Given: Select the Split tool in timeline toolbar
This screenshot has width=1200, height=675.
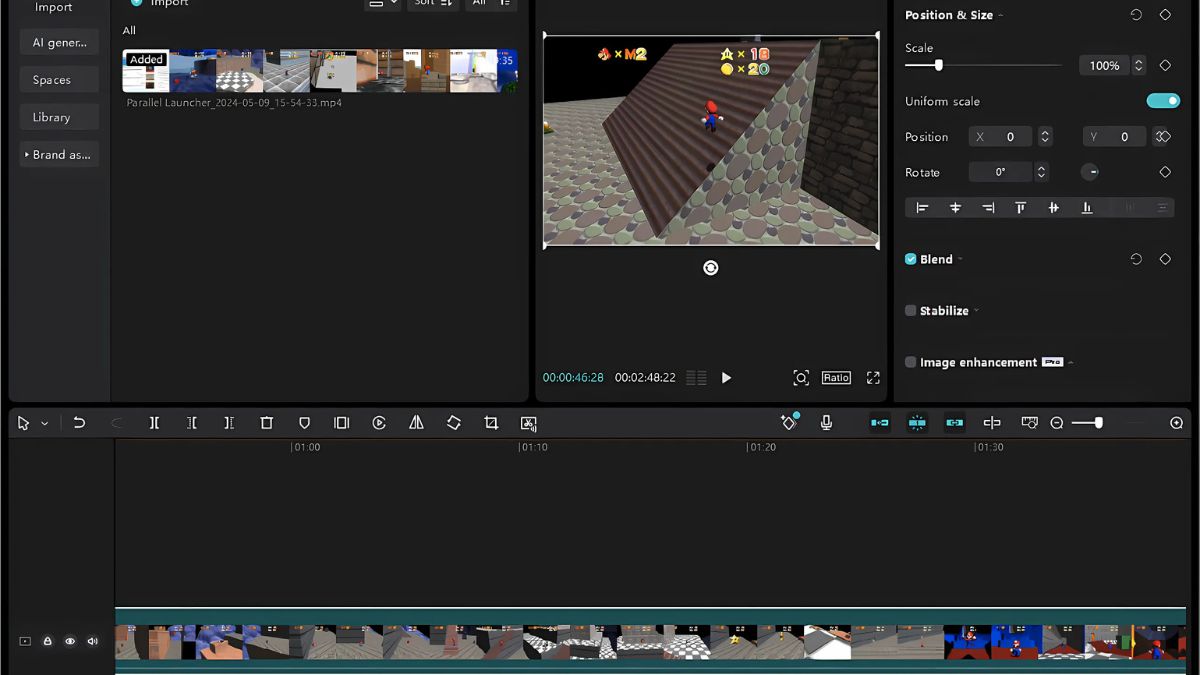Looking at the screenshot, I should coord(154,423).
